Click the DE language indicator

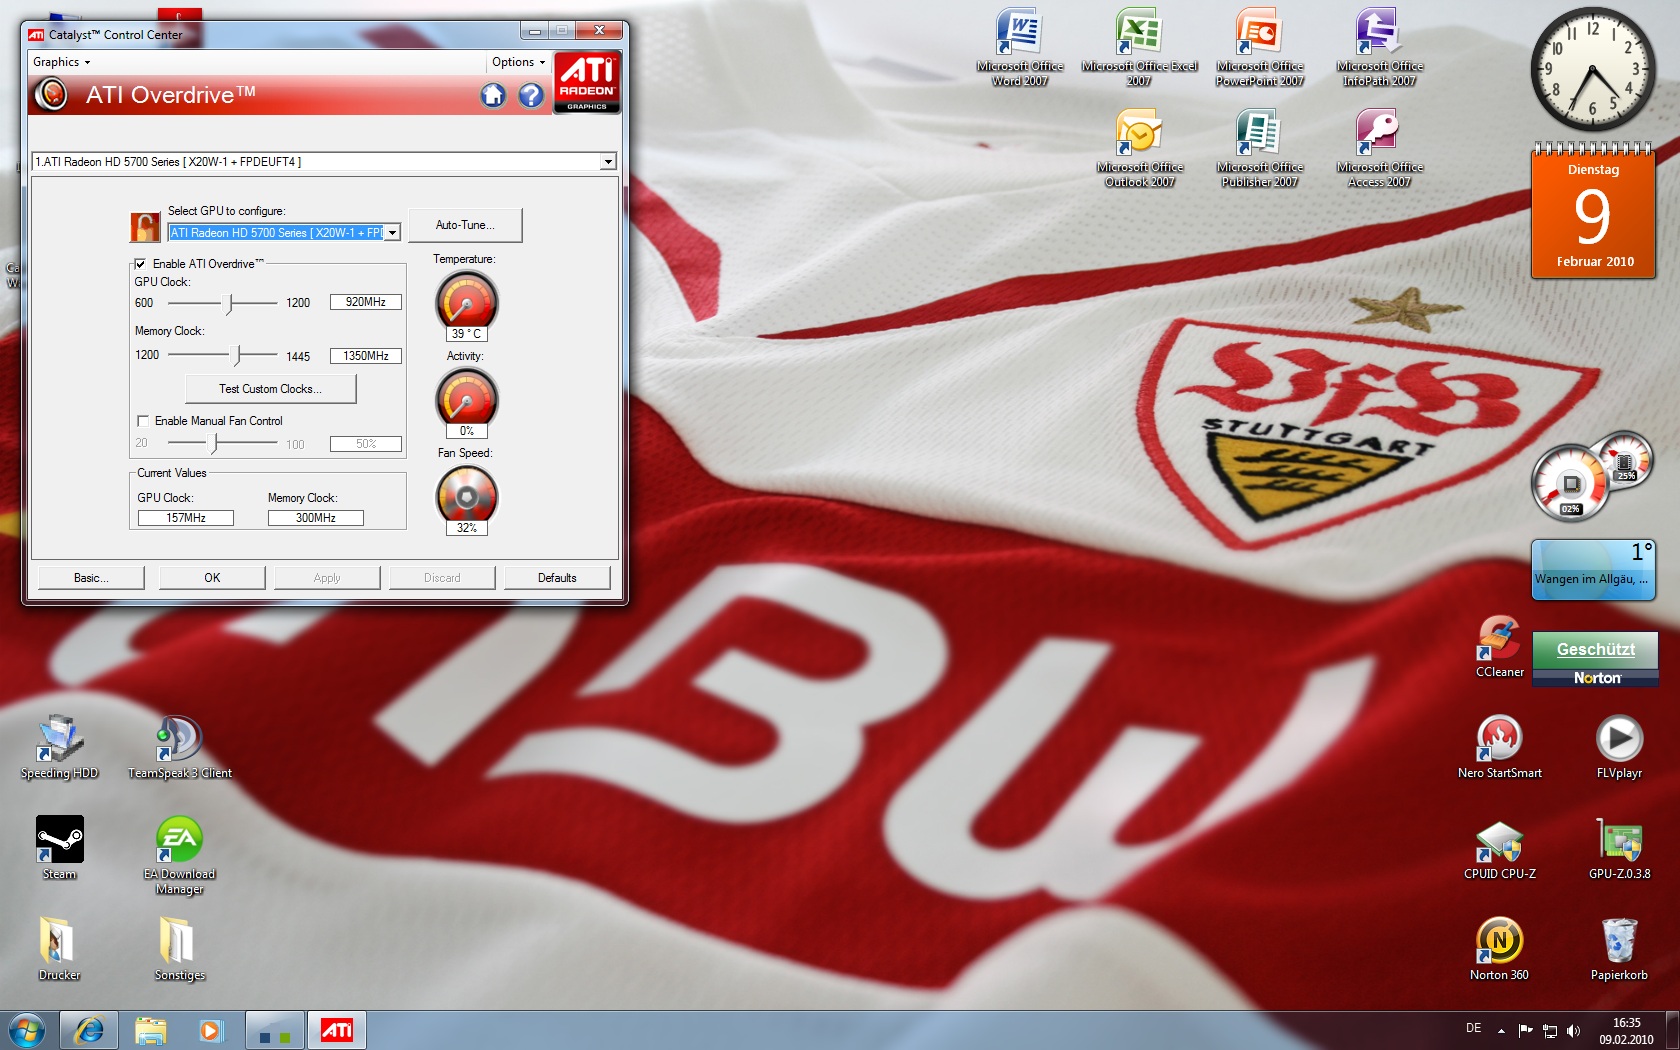(1473, 1028)
